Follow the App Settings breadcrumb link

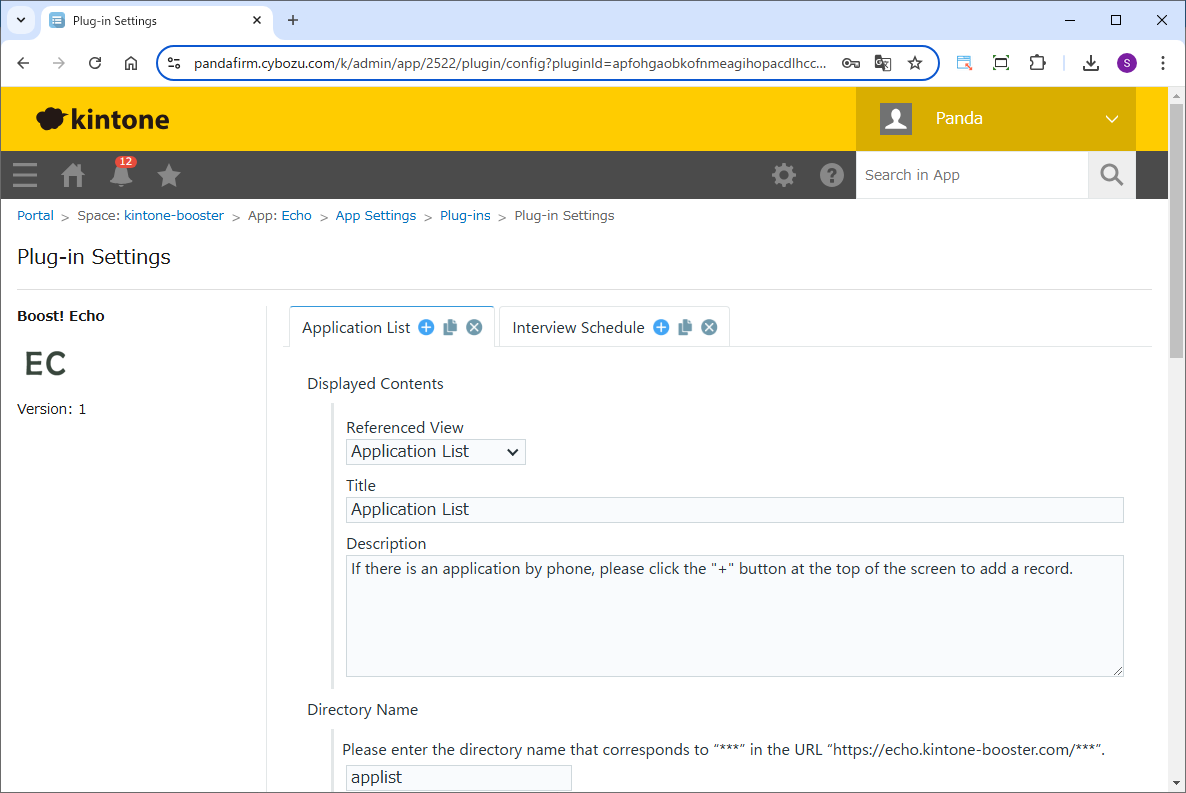pyautogui.click(x=375, y=216)
